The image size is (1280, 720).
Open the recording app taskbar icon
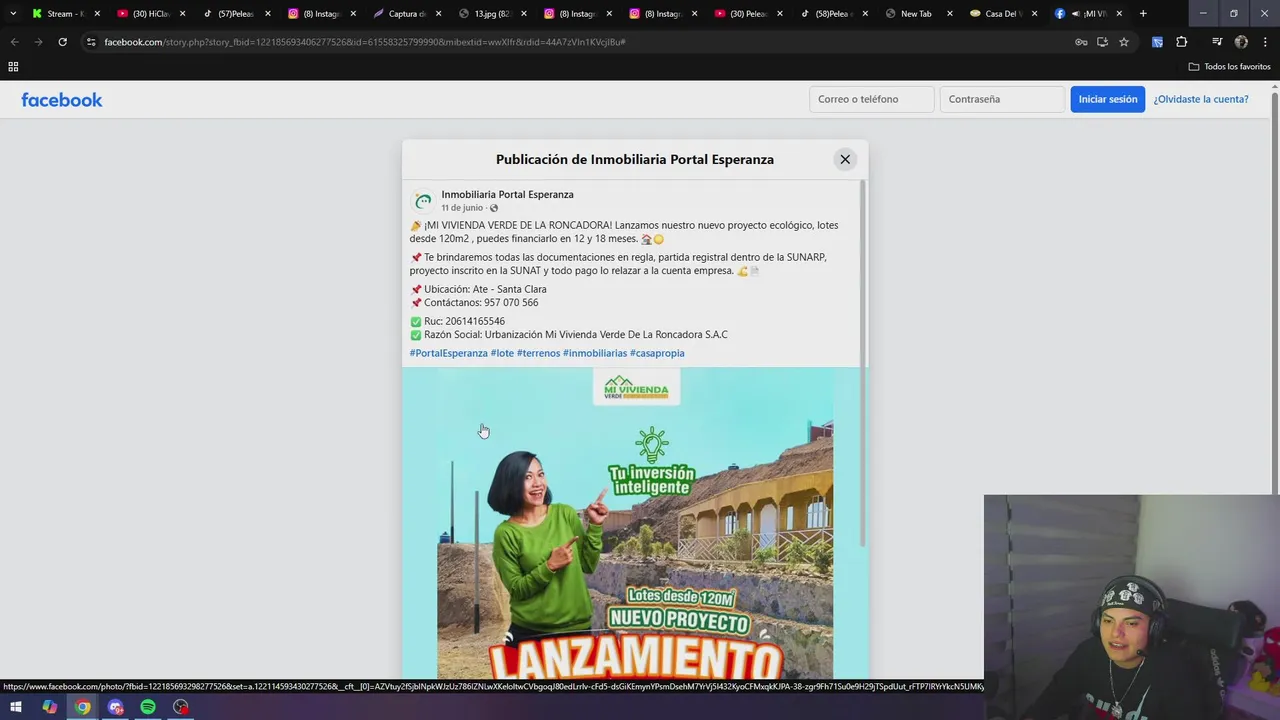[181, 707]
